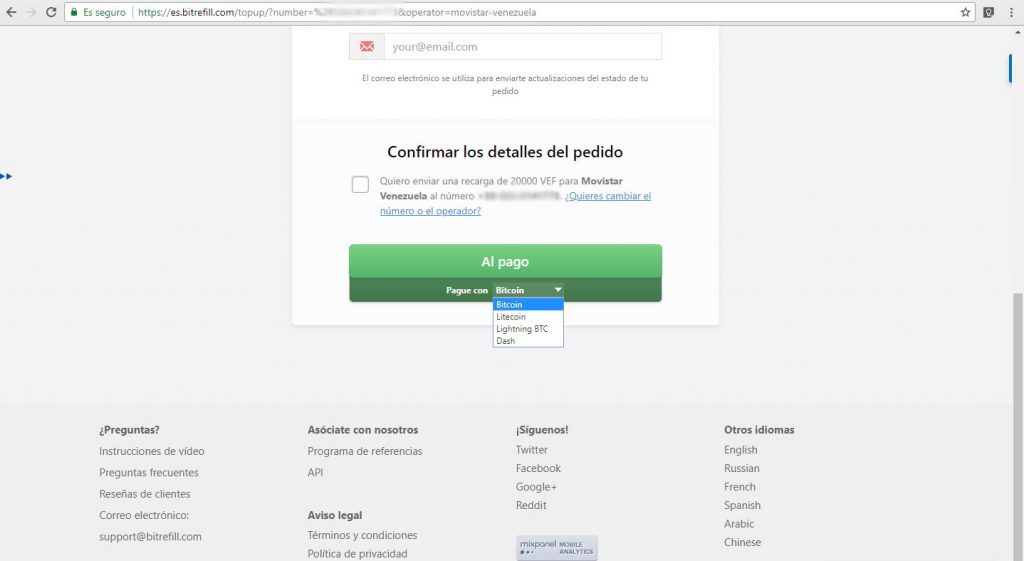Click the Confirmar los detalles del pedido heading
Image resolution: width=1024 pixels, height=561 pixels.
tap(505, 152)
